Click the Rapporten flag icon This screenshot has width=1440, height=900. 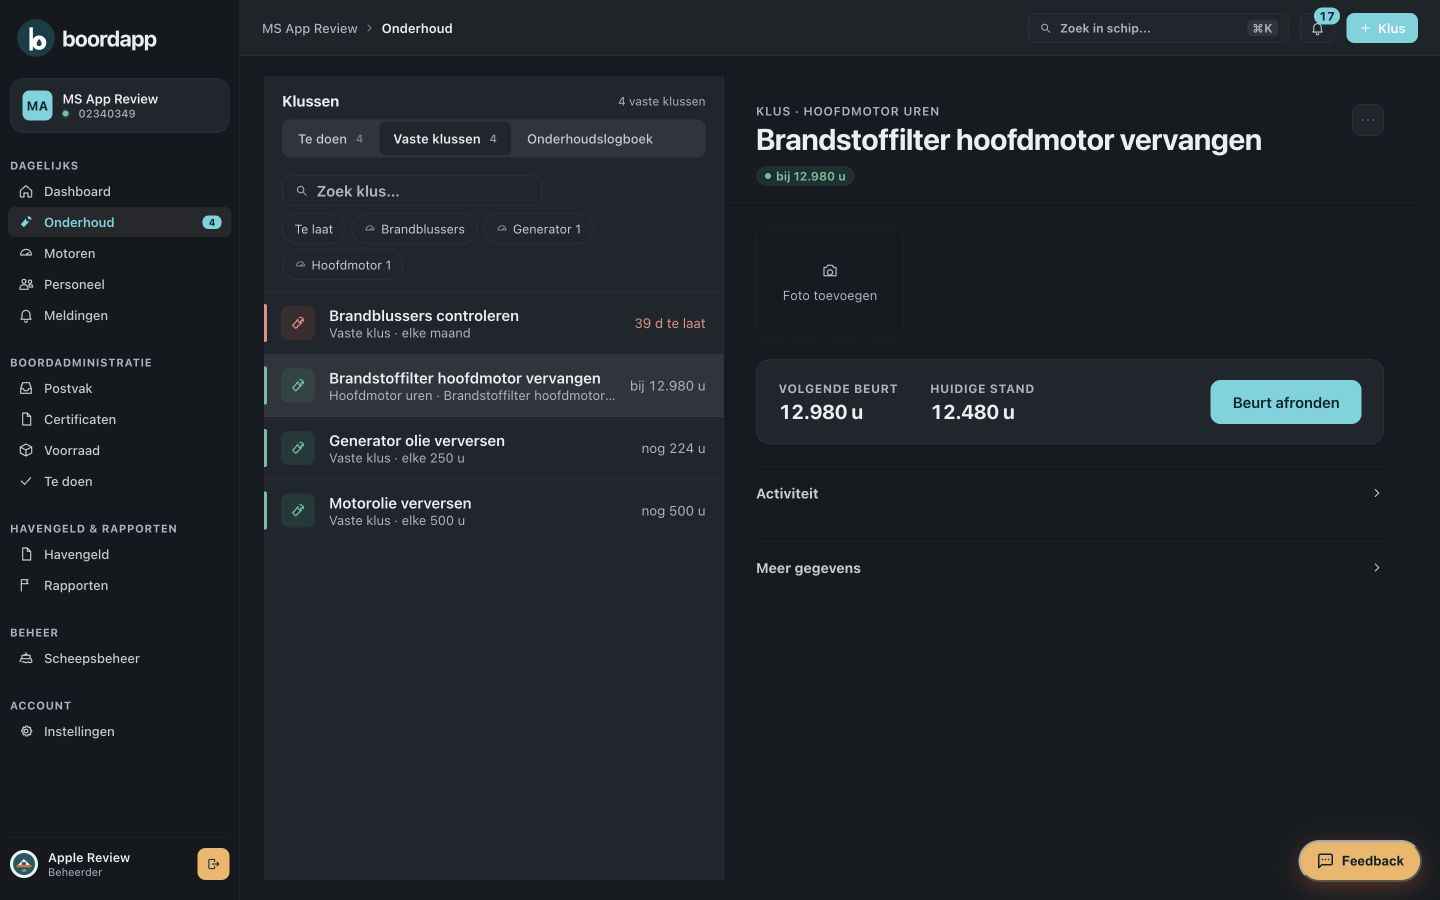point(26,585)
